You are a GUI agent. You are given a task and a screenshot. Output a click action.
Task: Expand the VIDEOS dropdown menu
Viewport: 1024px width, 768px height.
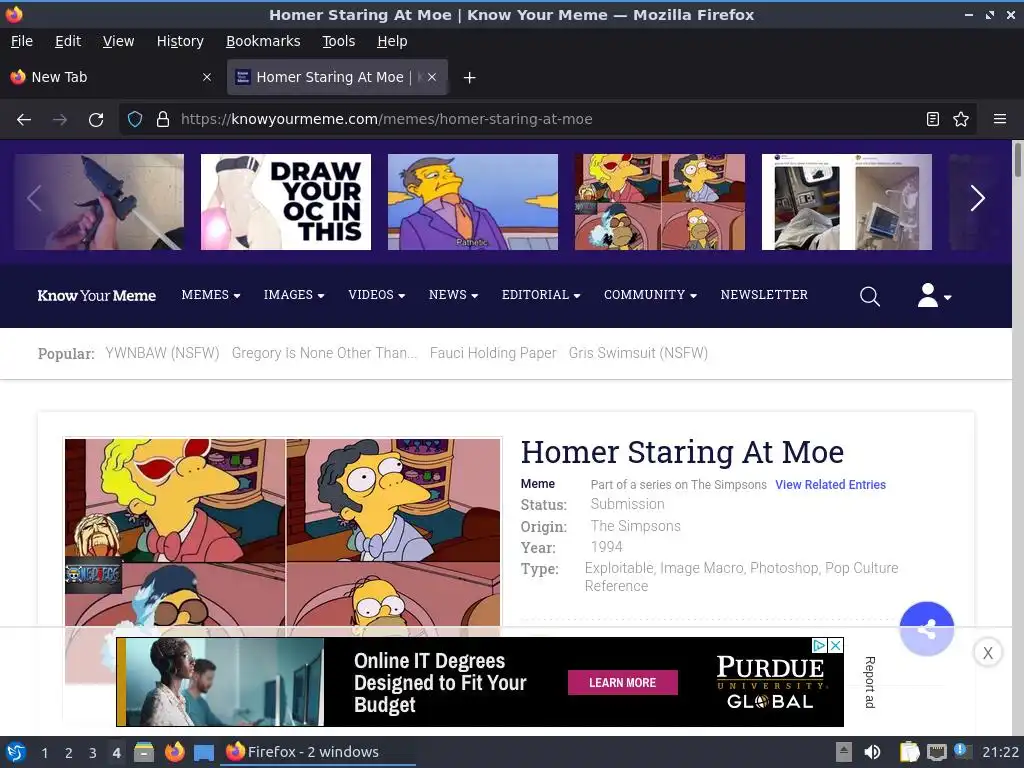(377, 295)
